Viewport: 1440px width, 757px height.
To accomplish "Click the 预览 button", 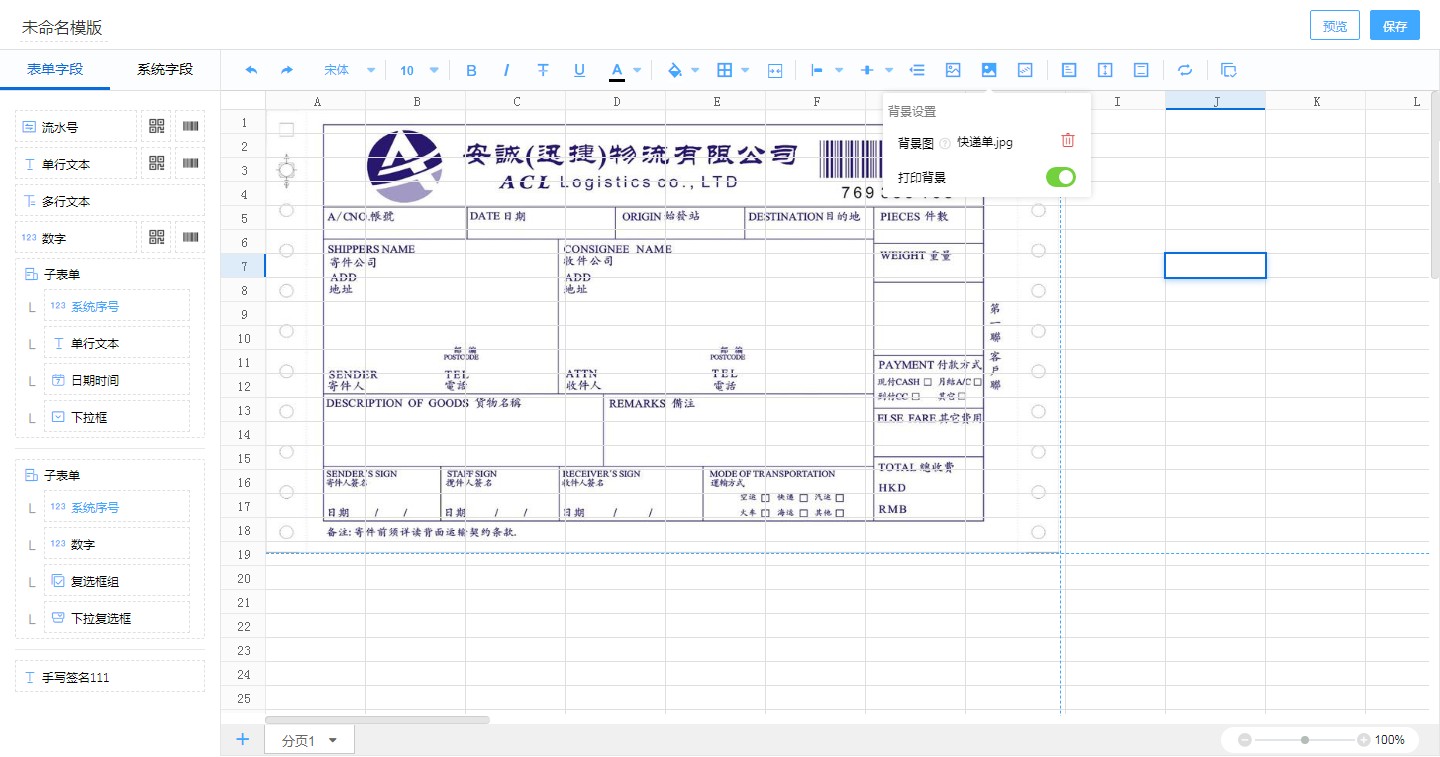I will pos(1334,26).
